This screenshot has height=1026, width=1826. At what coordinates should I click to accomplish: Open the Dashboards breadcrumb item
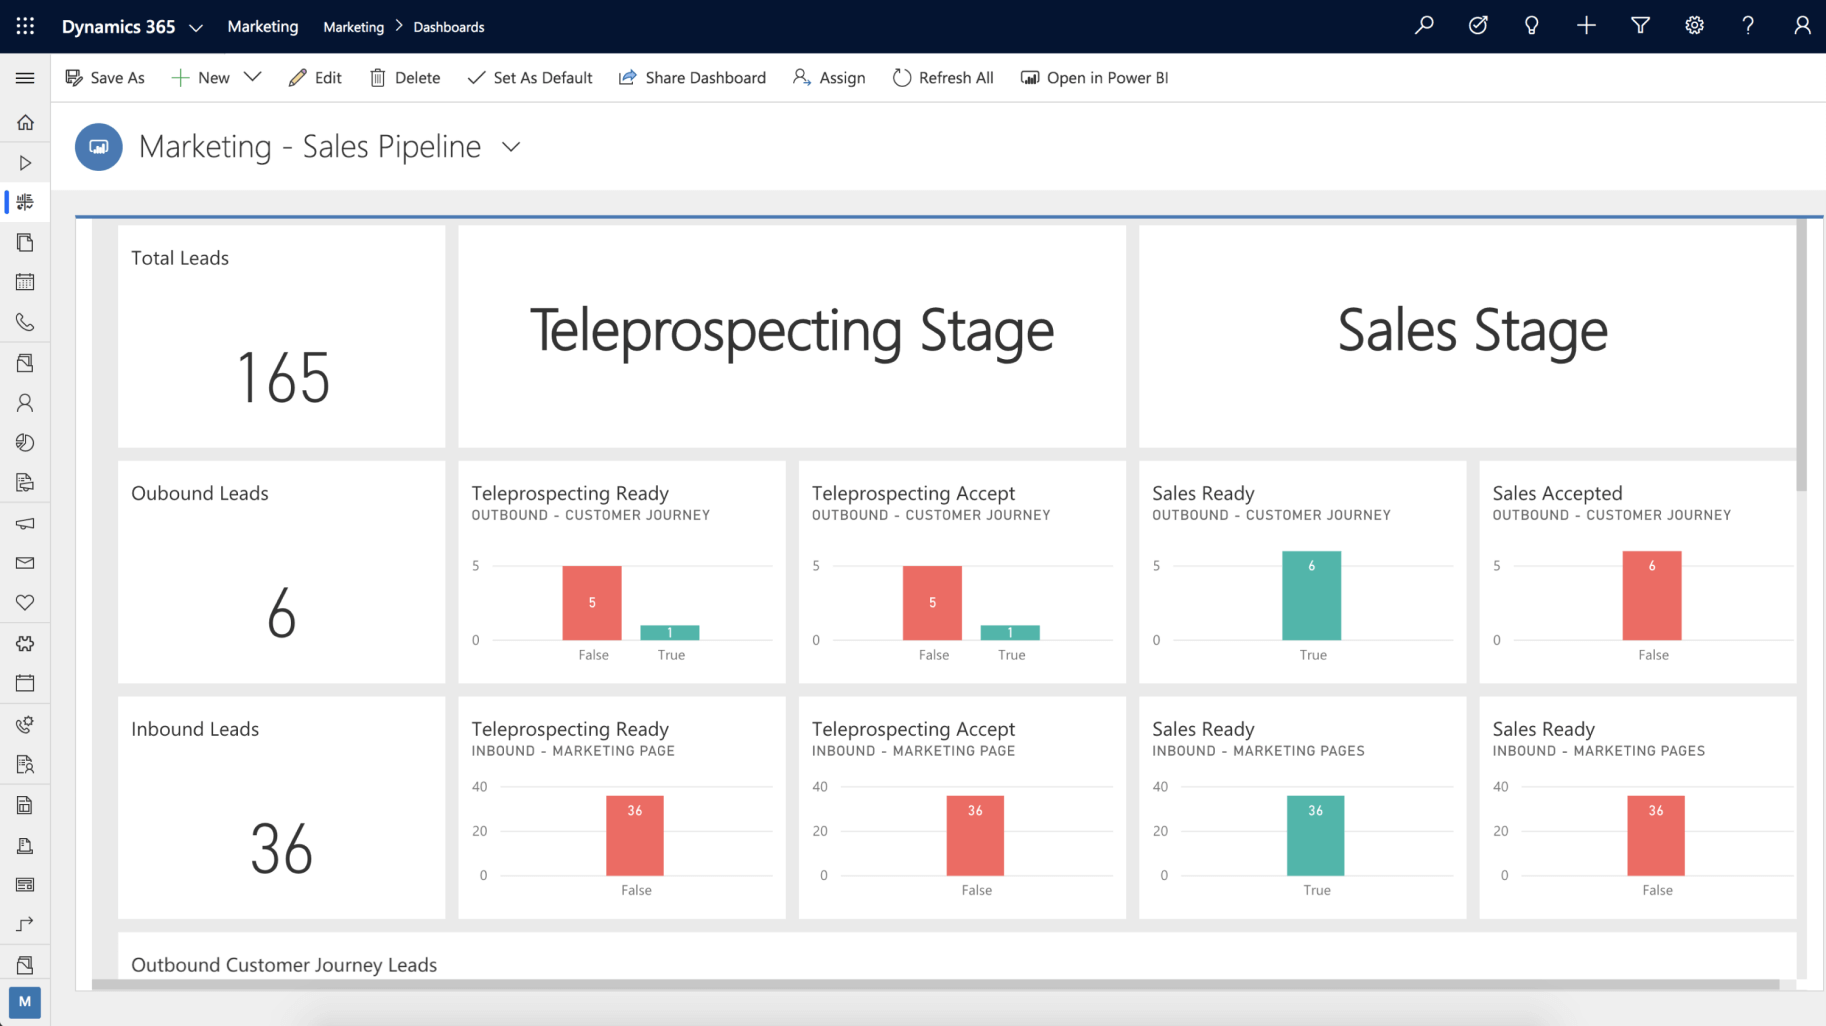(x=448, y=27)
